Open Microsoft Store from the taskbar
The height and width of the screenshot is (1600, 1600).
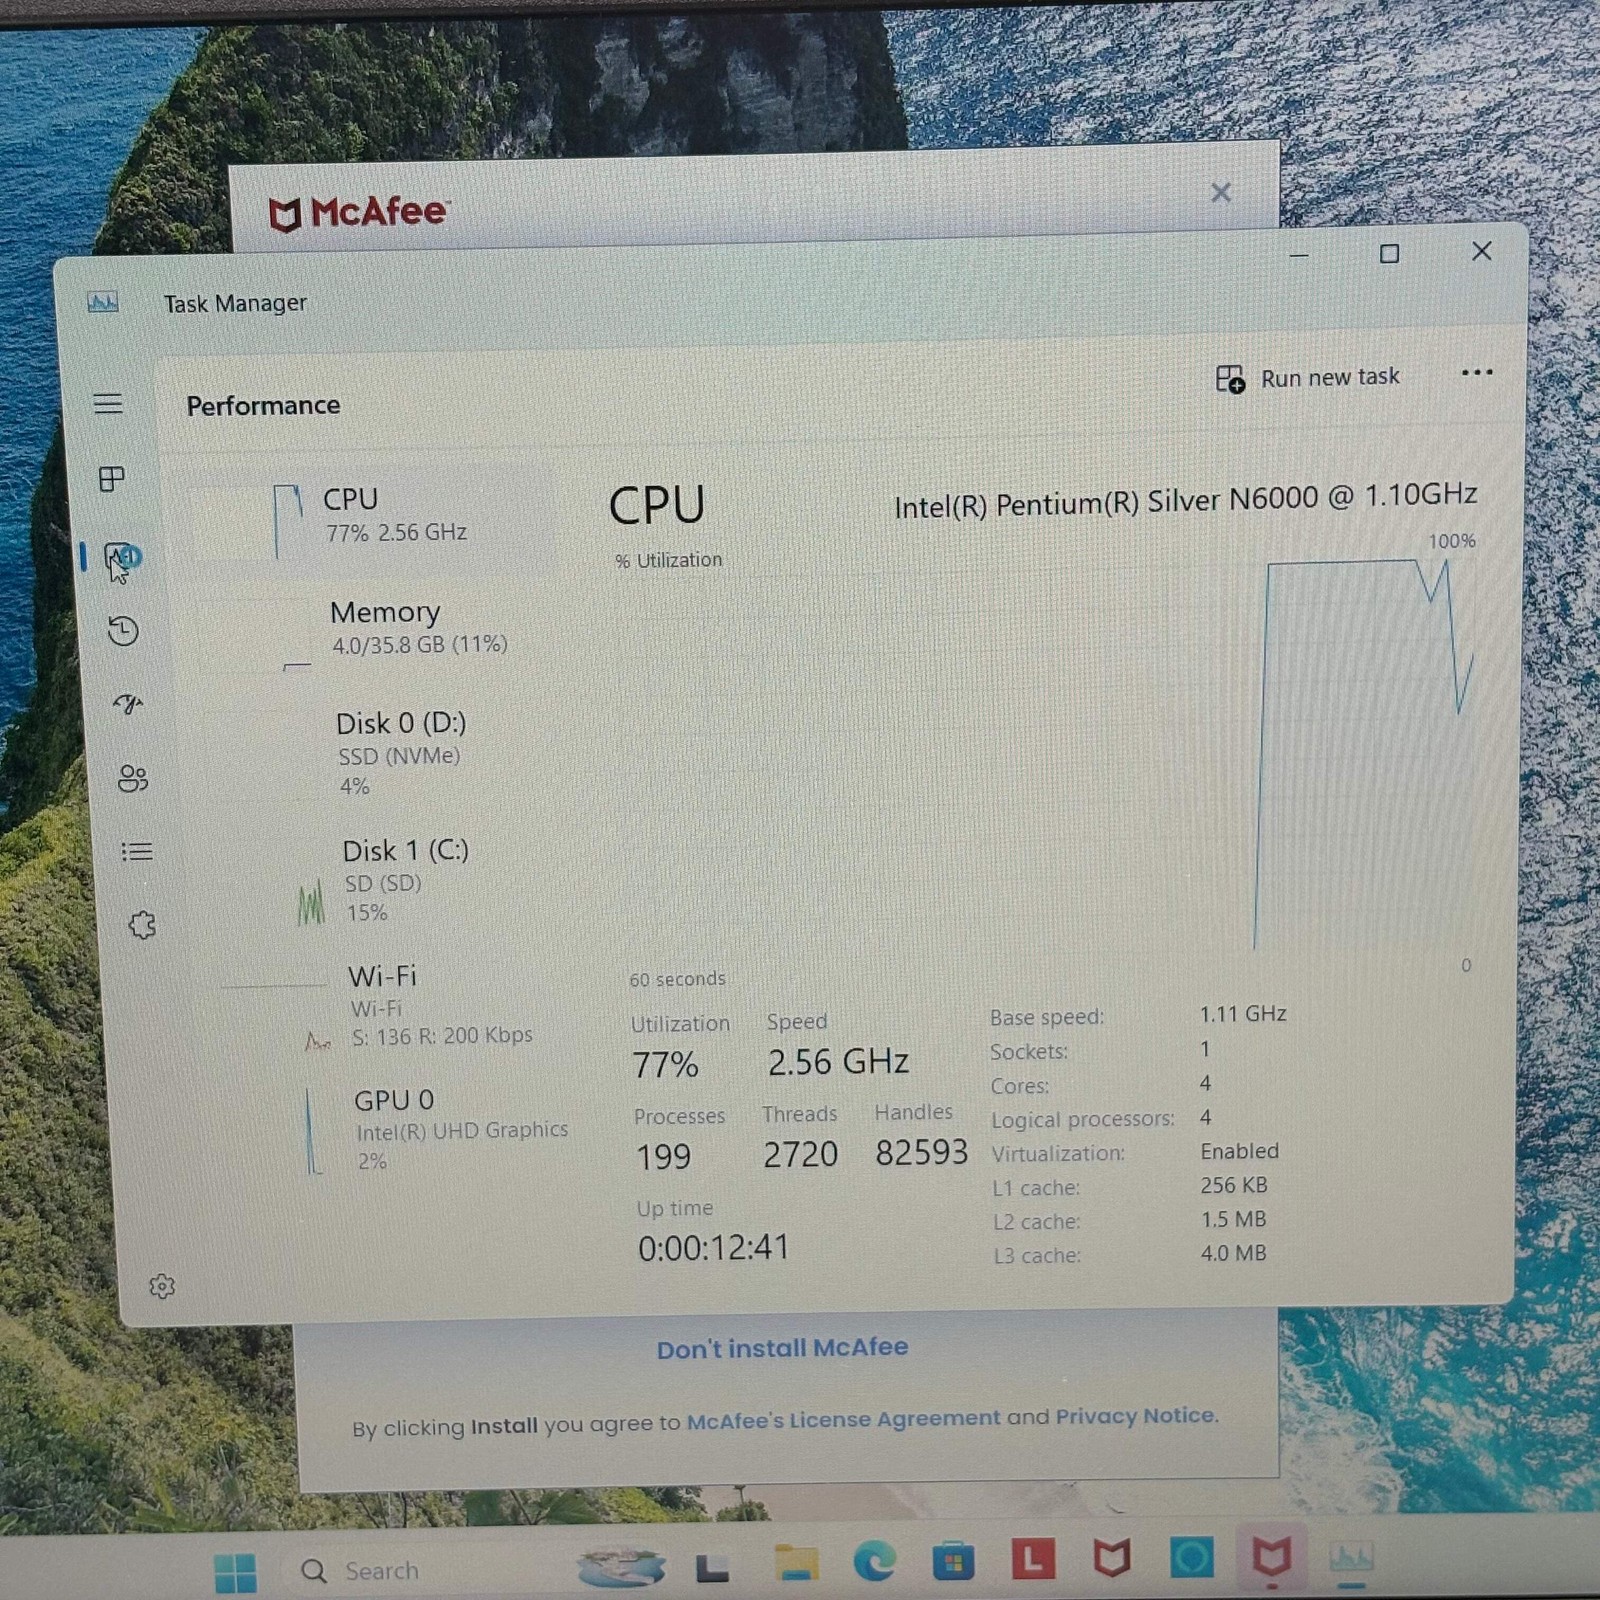coord(954,1561)
